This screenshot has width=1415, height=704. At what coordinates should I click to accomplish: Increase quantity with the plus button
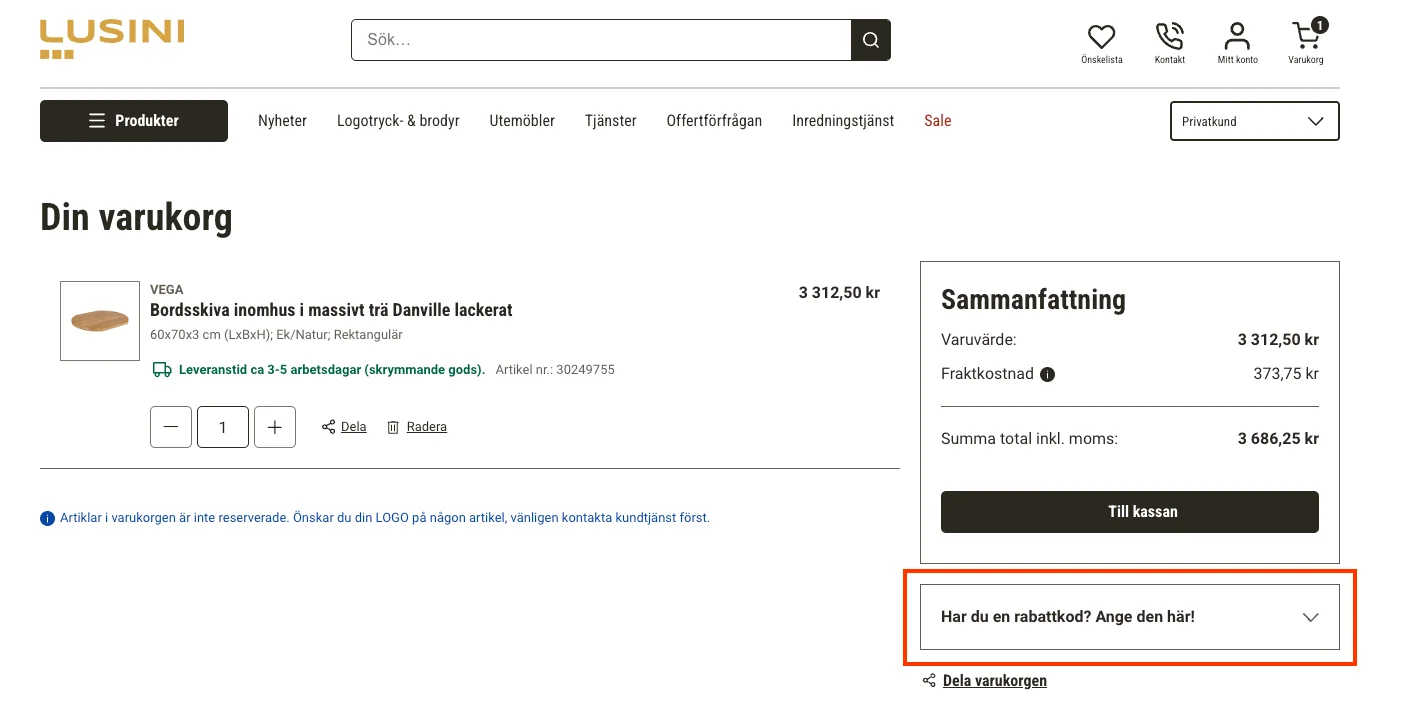pyautogui.click(x=275, y=427)
